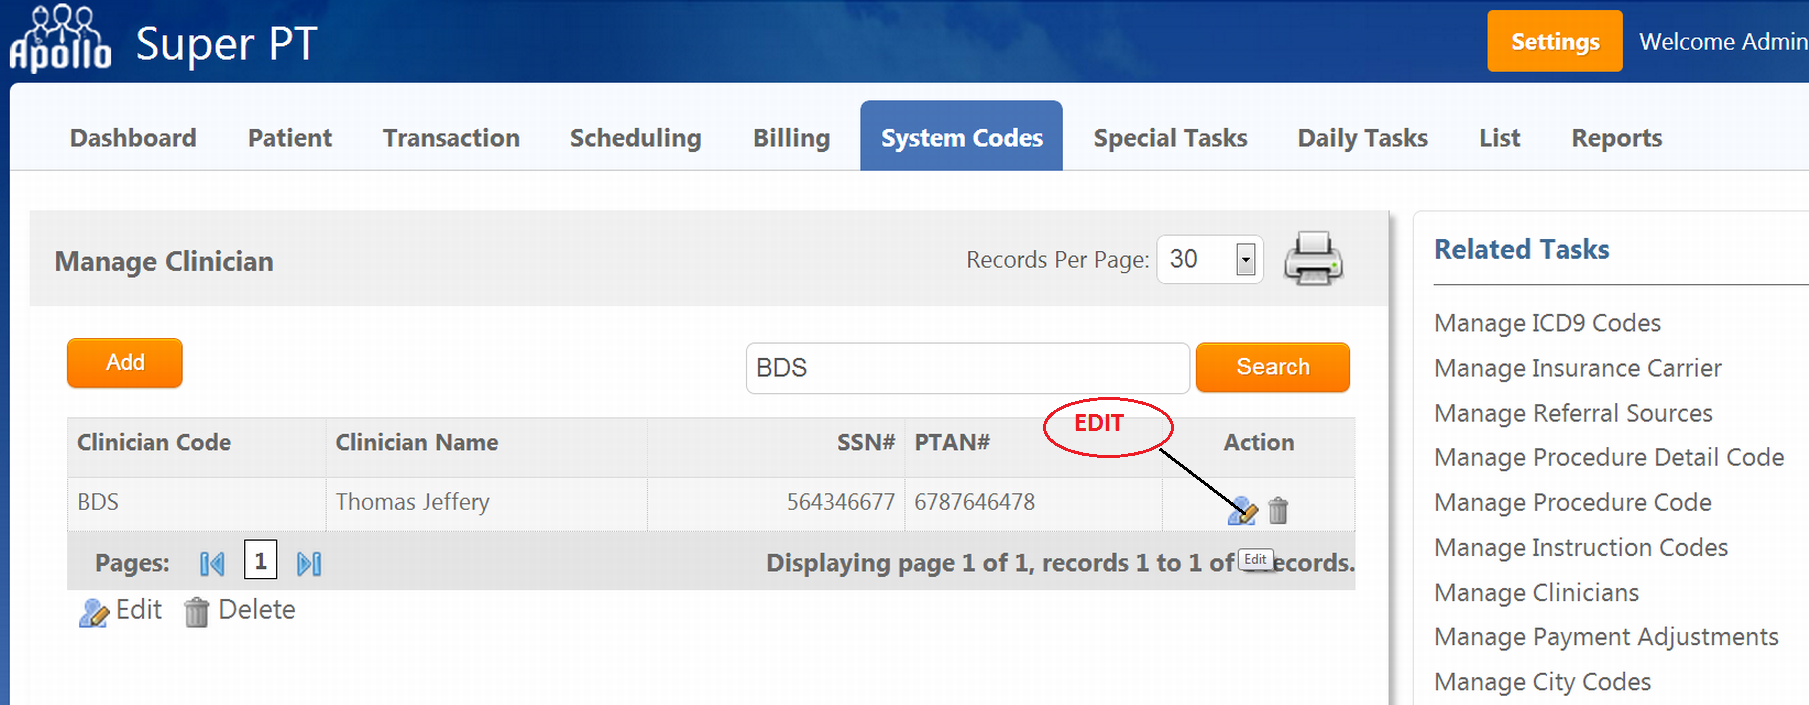This screenshot has height=705, width=1809.
Task: Open the Scheduling tab
Action: [635, 138]
